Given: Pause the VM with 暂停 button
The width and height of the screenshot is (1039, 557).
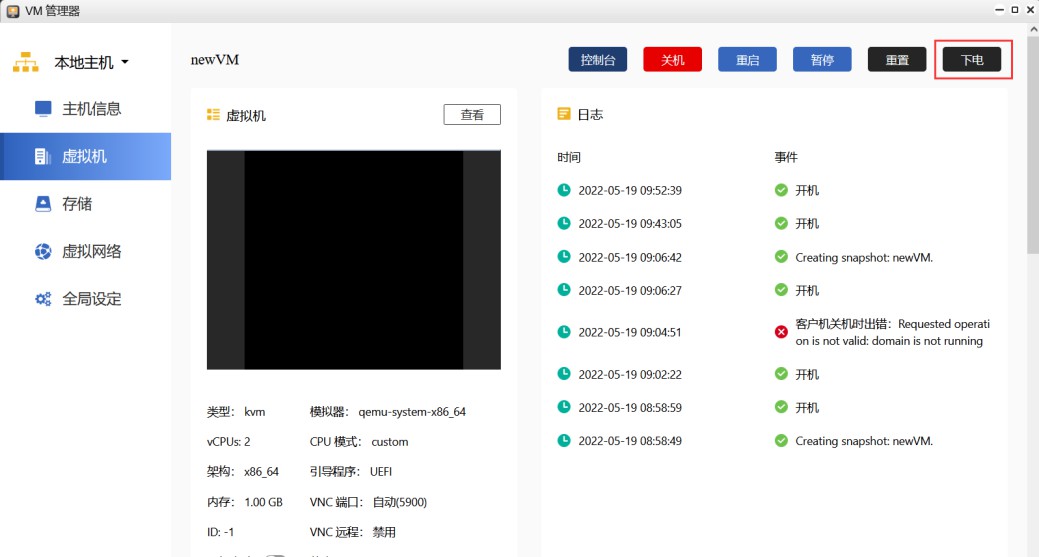Looking at the screenshot, I should coord(822,60).
